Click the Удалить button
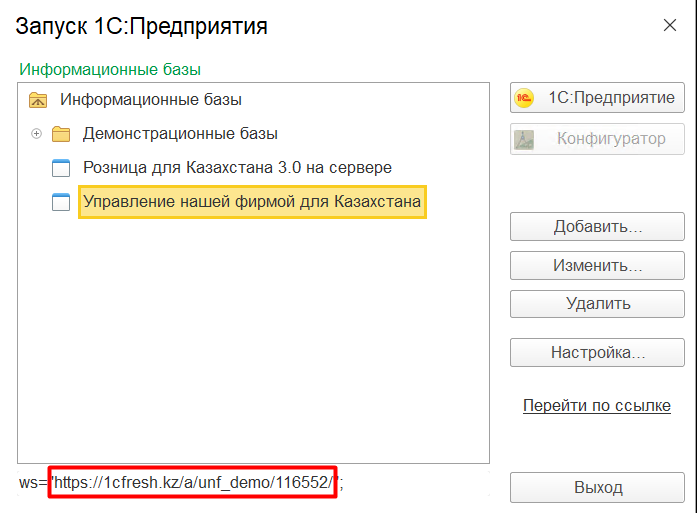697x513 pixels. click(597, 304)
